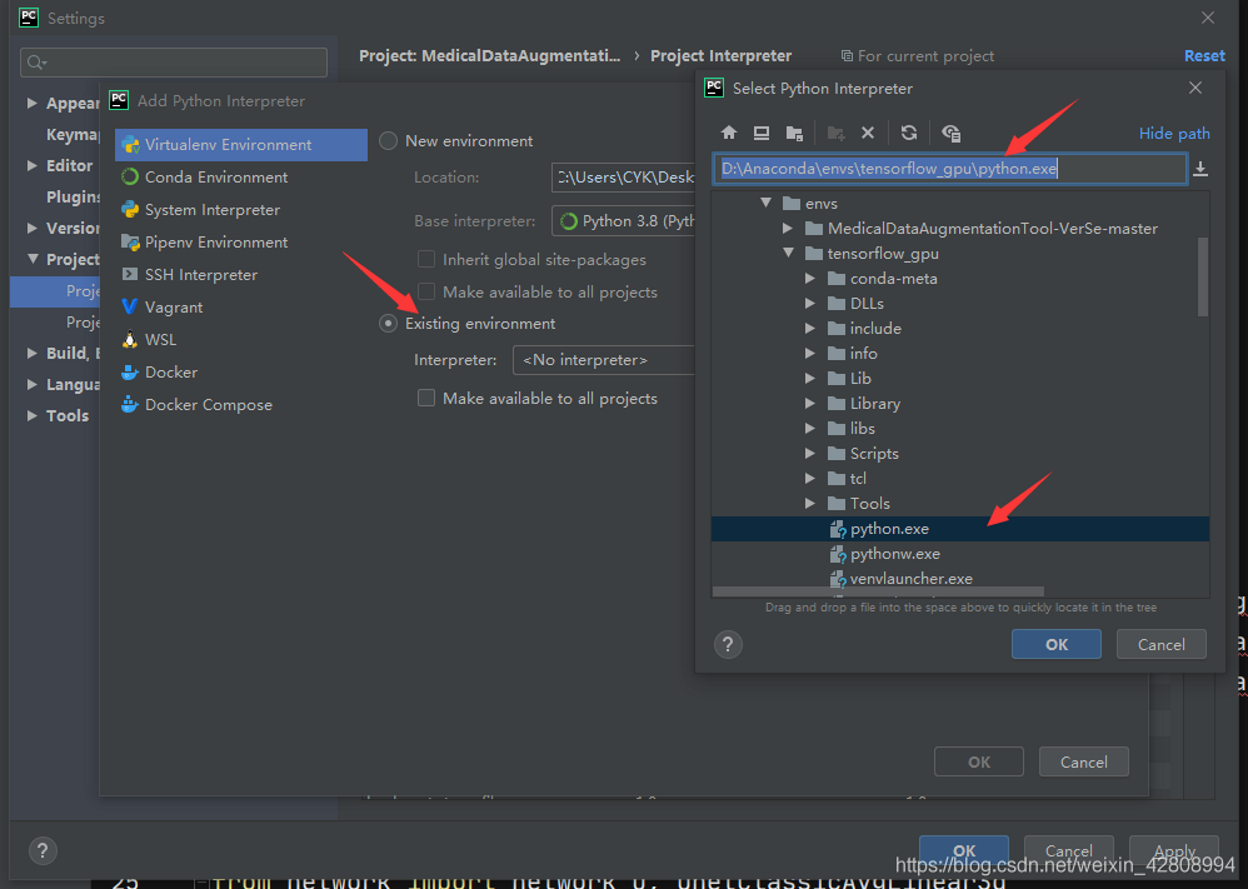The image size is (1248, 889).
Task: Click vertical scrollbar of file tree
Action: [x=1202, y=276]
